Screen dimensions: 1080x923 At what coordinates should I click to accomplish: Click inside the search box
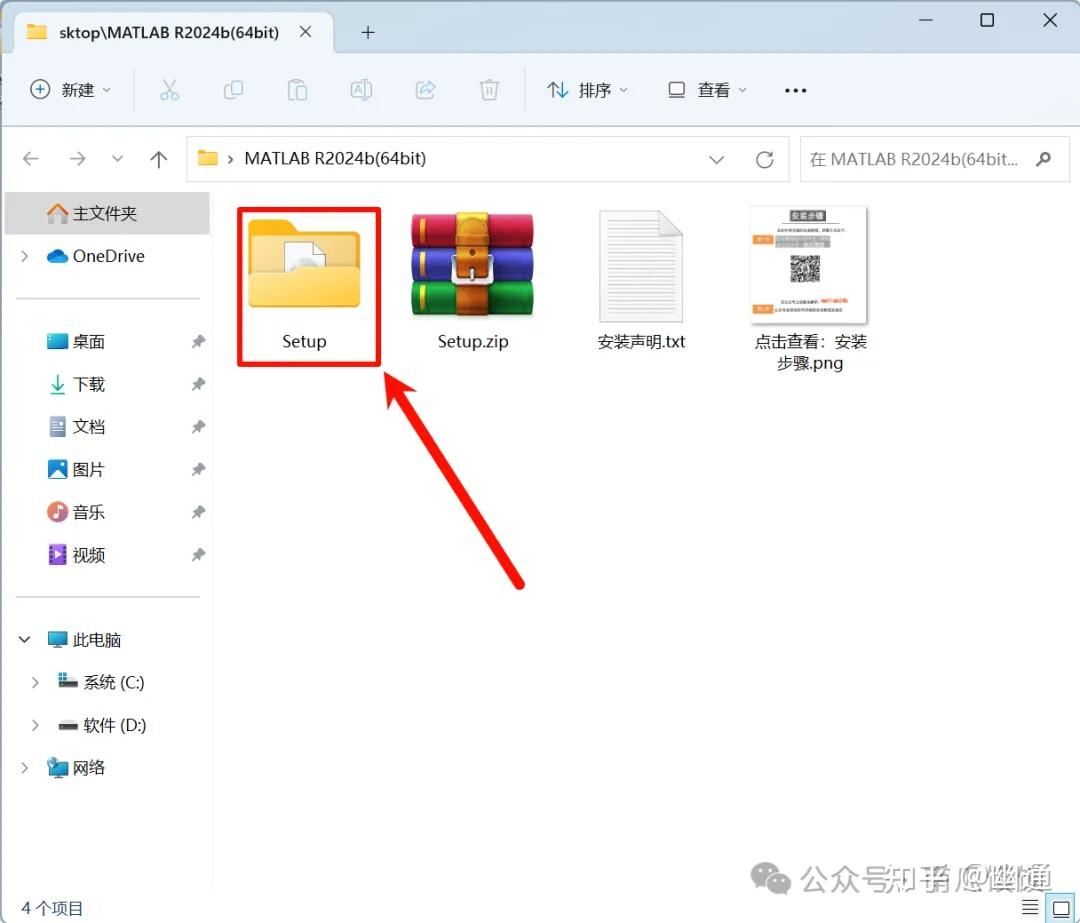coord(920,158)
